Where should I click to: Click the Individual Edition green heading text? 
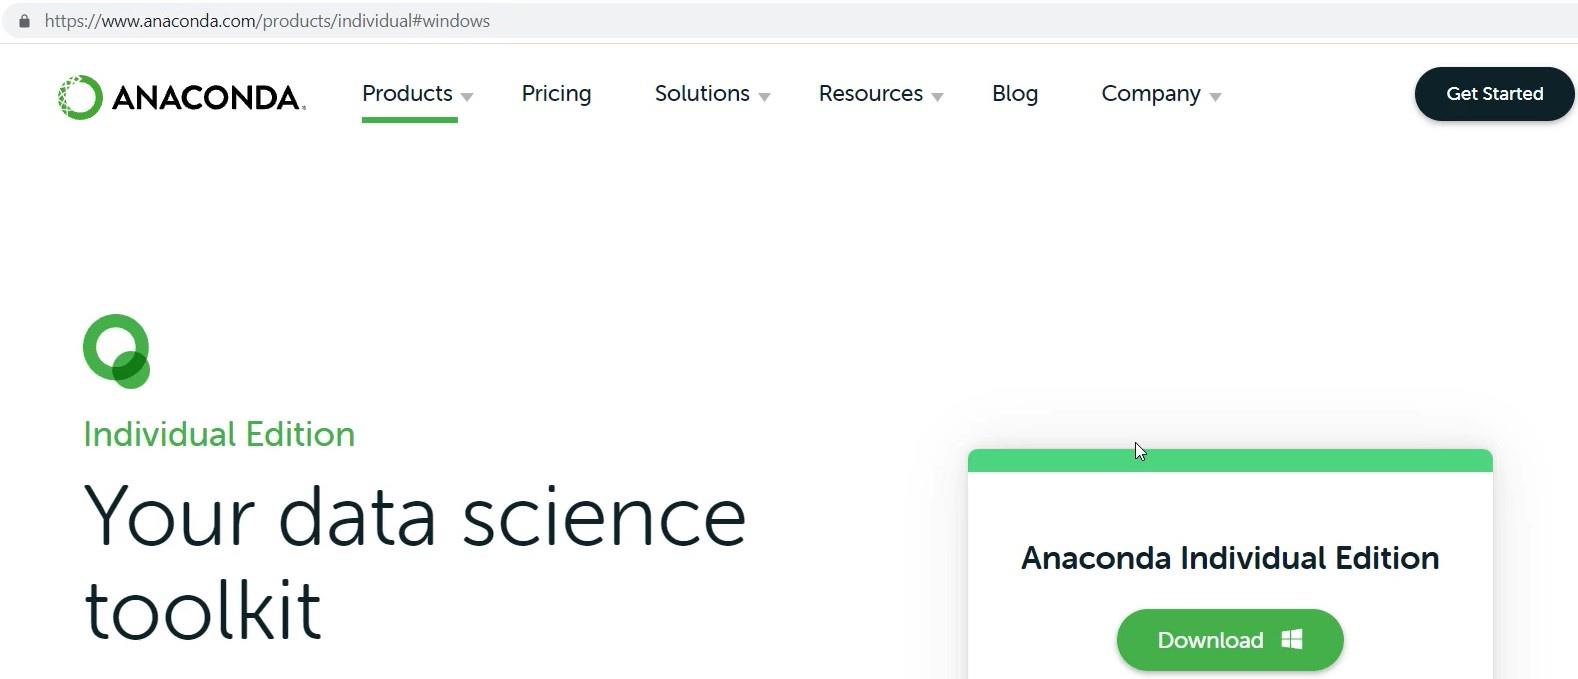click(219, 434)
